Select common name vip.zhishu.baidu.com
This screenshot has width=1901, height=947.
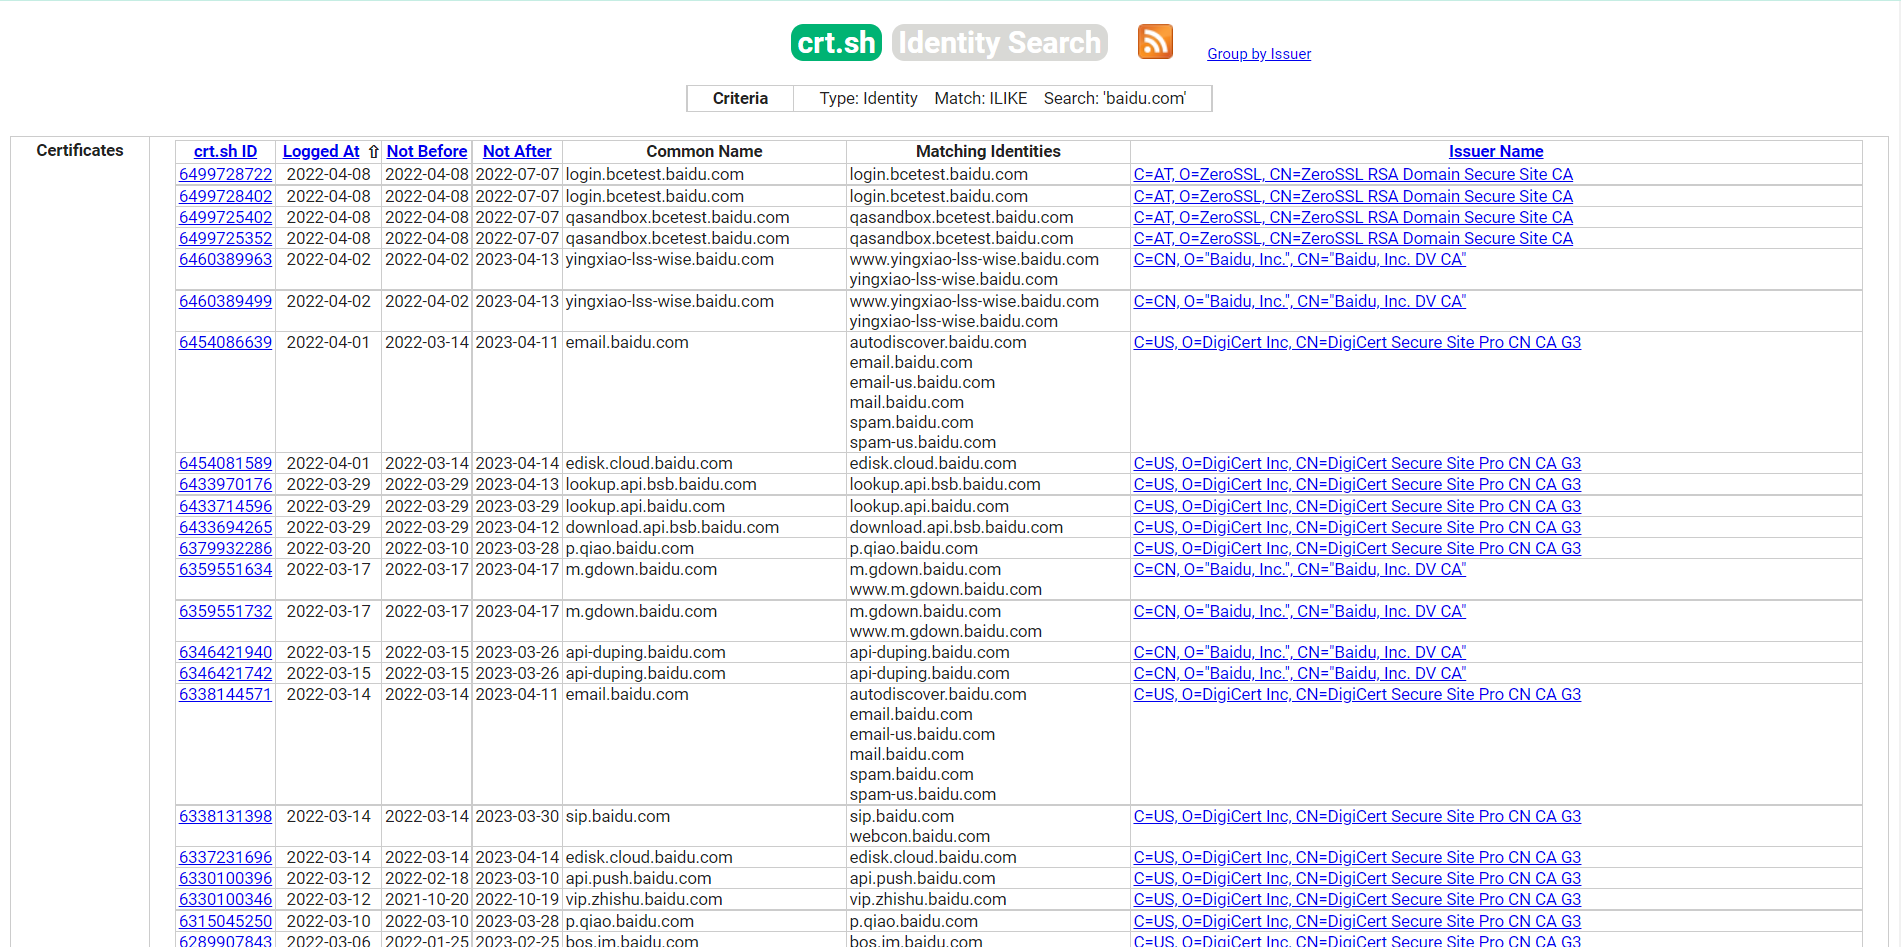644,899
